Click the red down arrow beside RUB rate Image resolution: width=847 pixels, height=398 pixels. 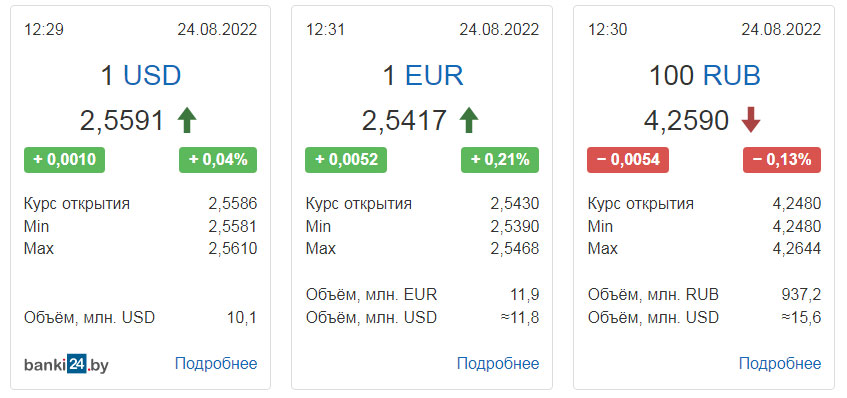(751, 120)
